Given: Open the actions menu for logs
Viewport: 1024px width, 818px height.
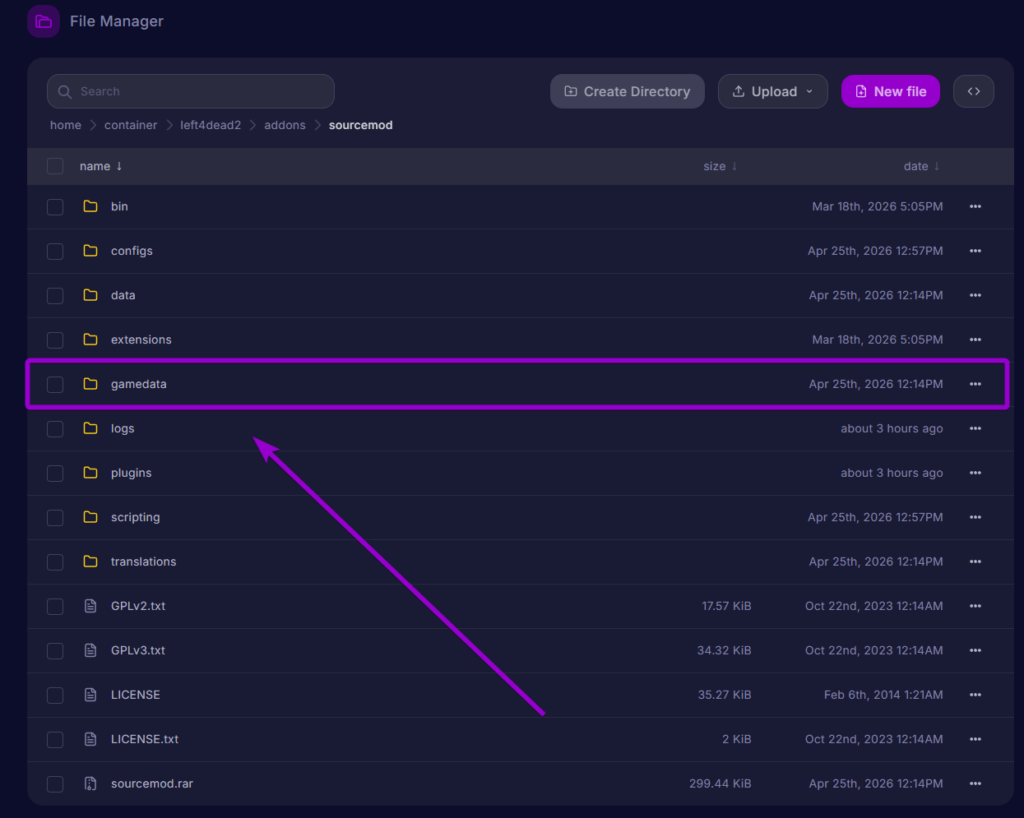Looking at the screenshot, I should [x=975, y=428].
